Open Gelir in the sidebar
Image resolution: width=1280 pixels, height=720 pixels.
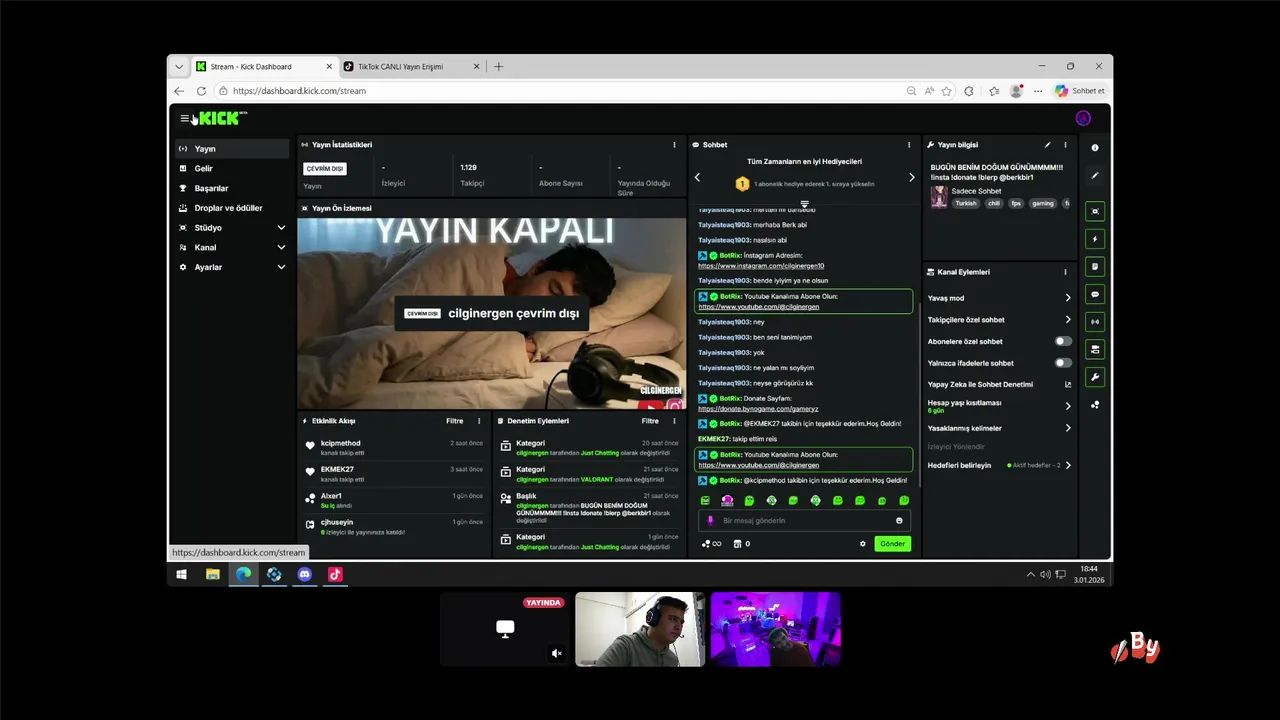(232, 168)
